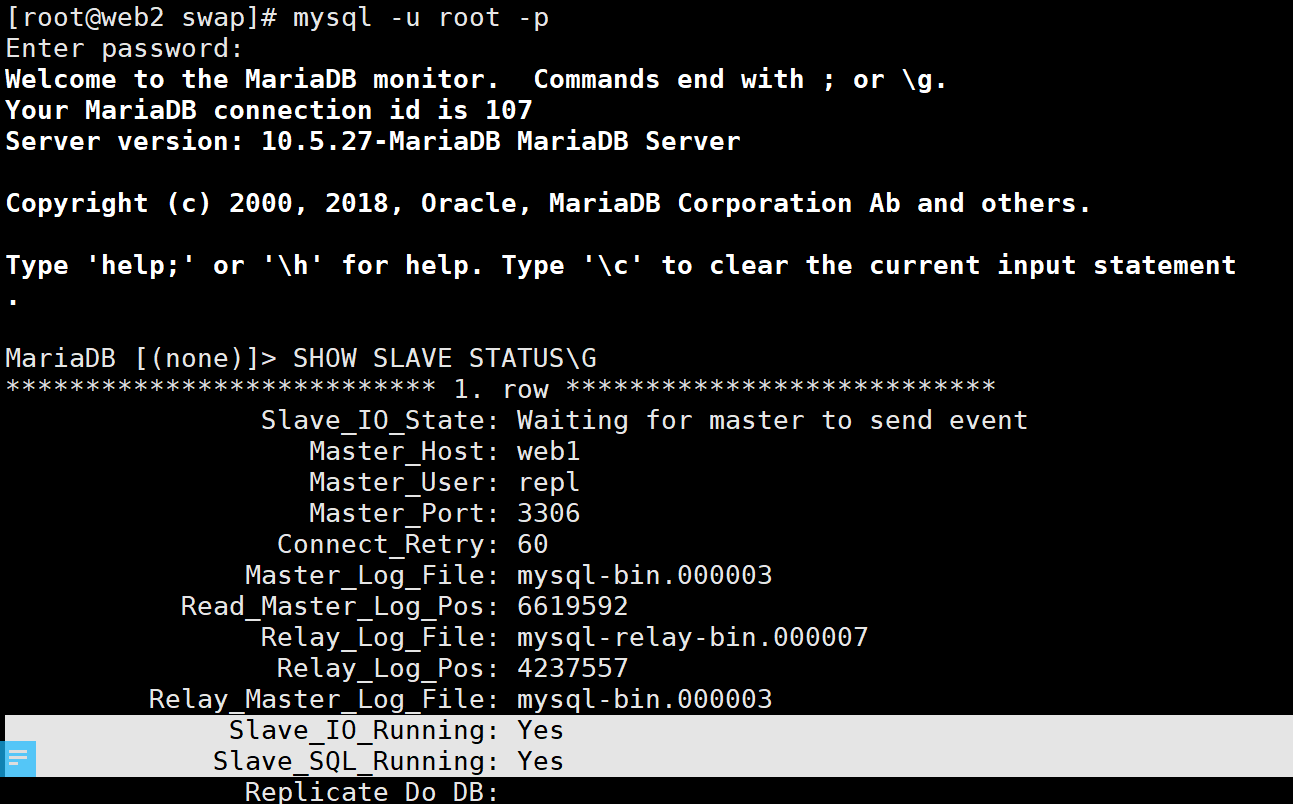Click the connection id 107 line
The height and width of the screenshot is (804, 1293).
(x=269, y=110)
